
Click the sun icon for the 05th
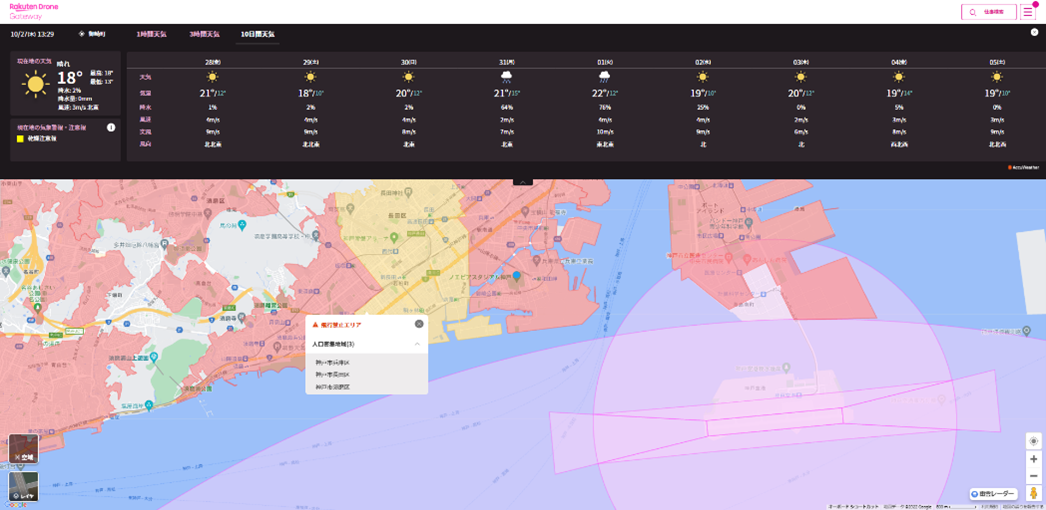997,77
